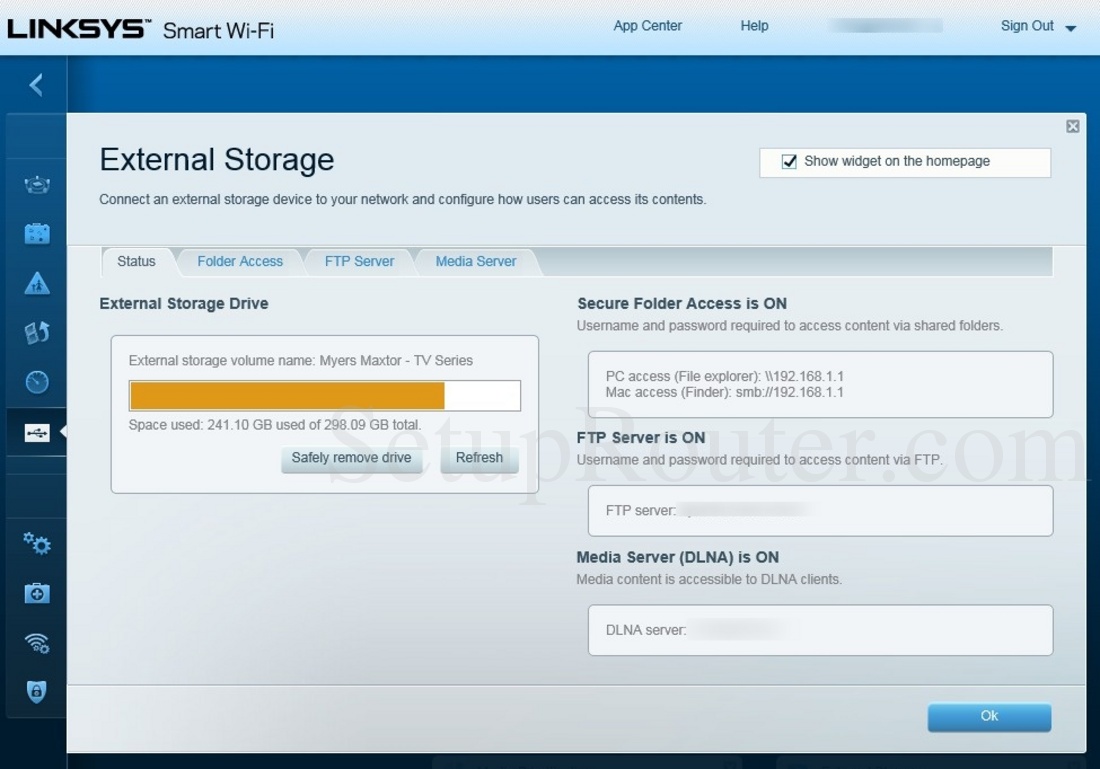Open the Troubleshooting medkit icon
The width and height of the screenshot is (1100, 769).
[37, 593]
